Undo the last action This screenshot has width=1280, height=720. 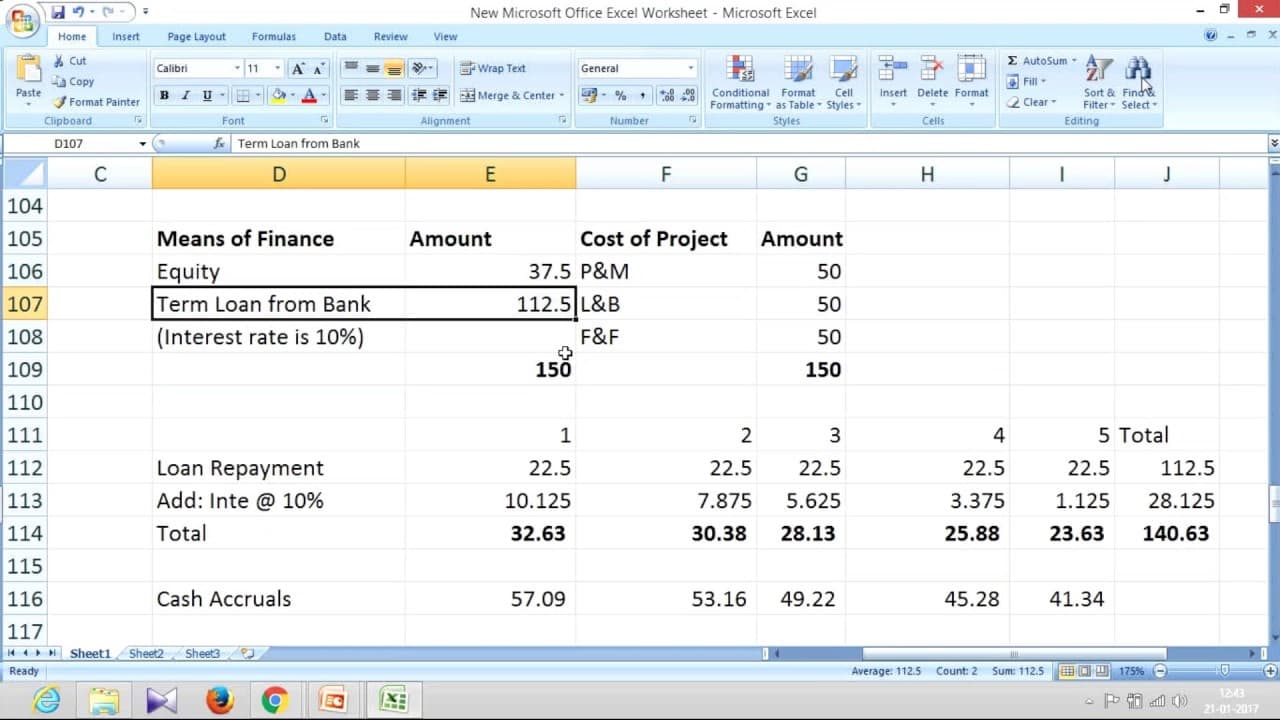[x=79, y=12]
